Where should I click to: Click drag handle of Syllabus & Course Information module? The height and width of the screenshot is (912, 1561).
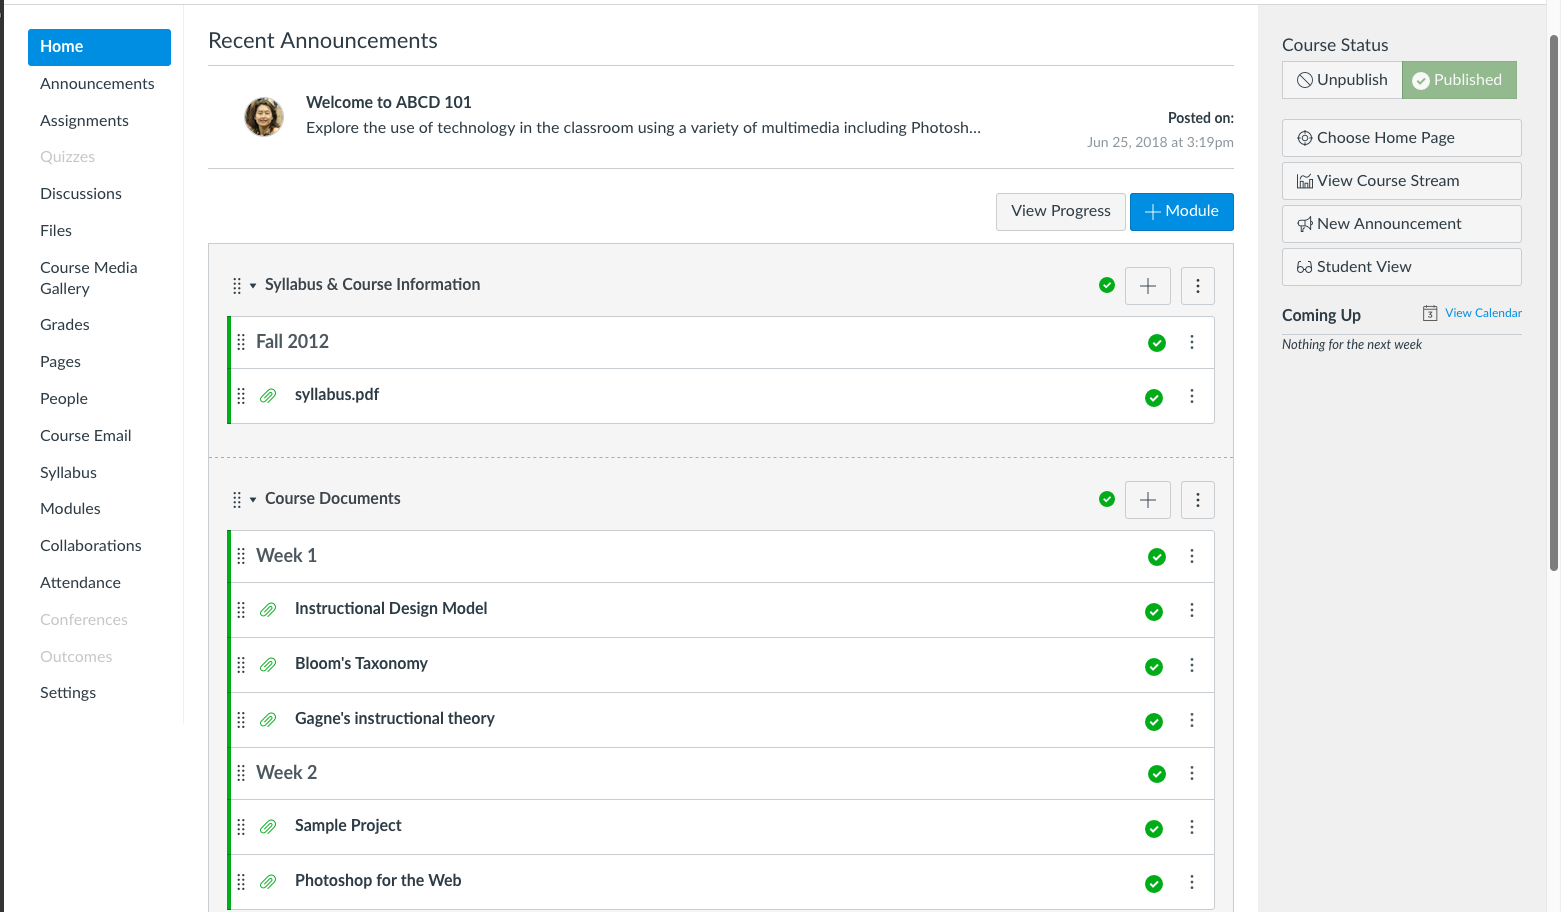pos(237,286)
